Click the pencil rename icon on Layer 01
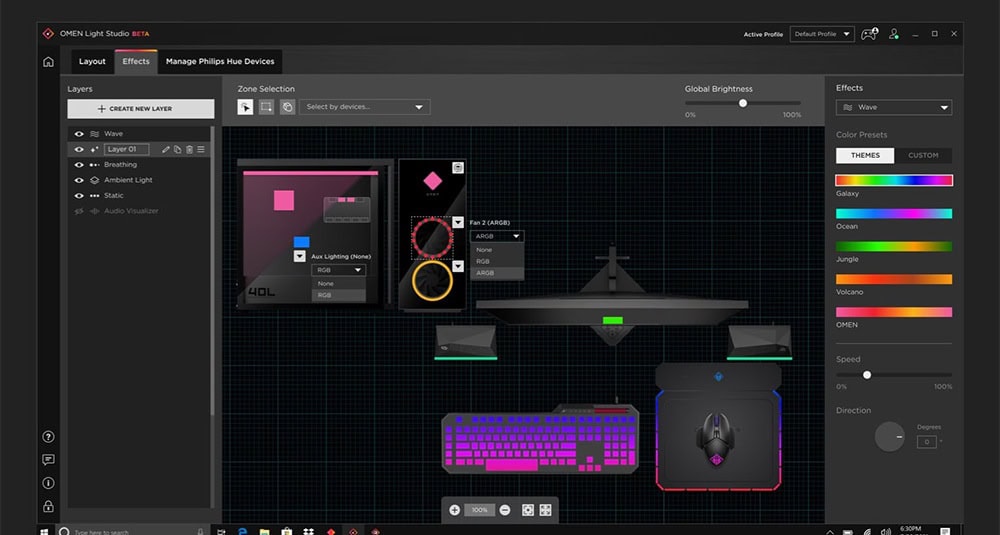The image size is (1000, 535). point(166,149)
